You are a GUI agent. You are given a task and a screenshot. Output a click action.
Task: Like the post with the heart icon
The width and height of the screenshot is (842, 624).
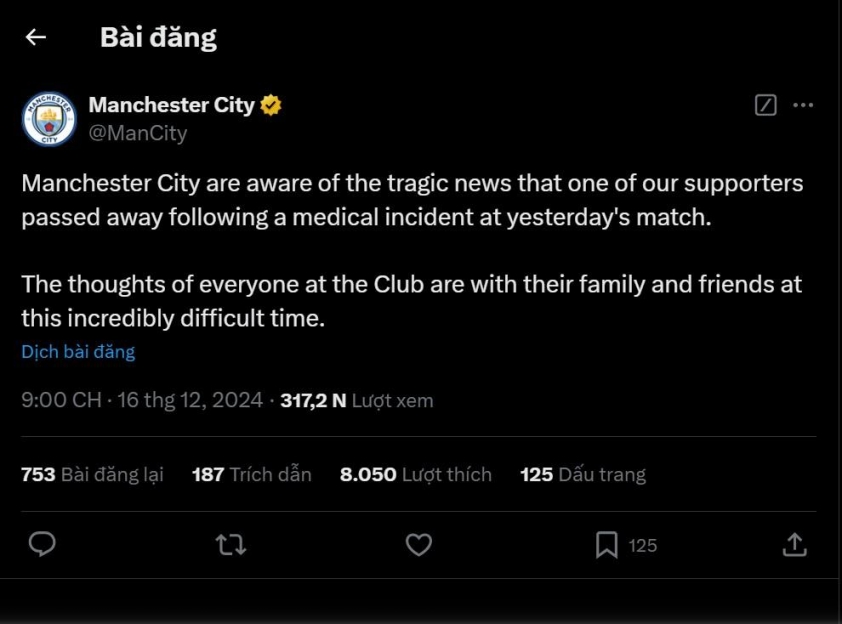pyautogui.click(x=417, y=545)
